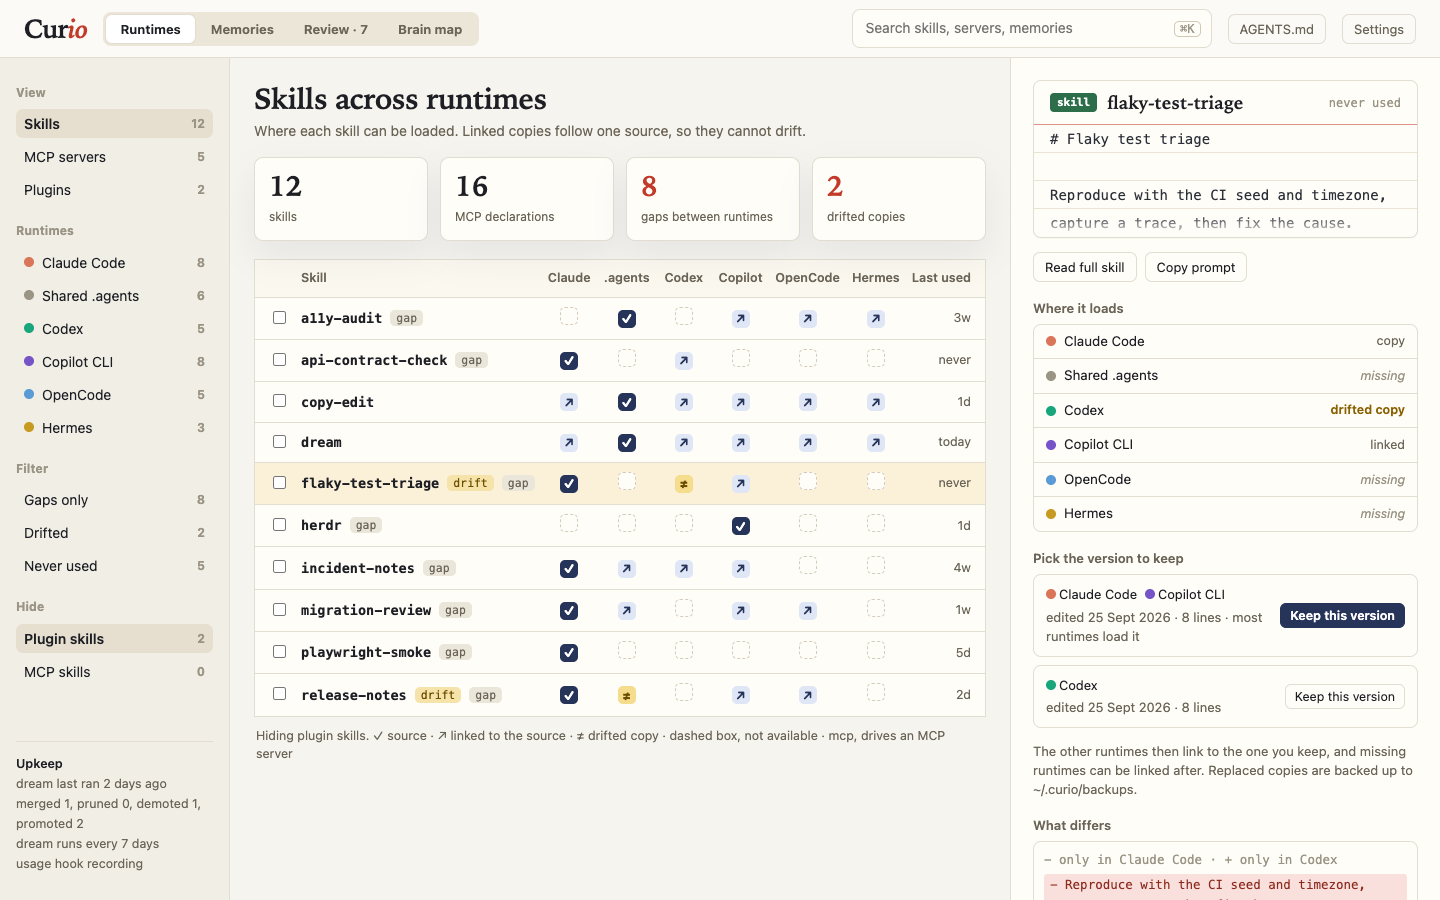The image size is (1440, 900).
Task: Click migration-review linked icon under OpenCode
Action: click(808, 611)
